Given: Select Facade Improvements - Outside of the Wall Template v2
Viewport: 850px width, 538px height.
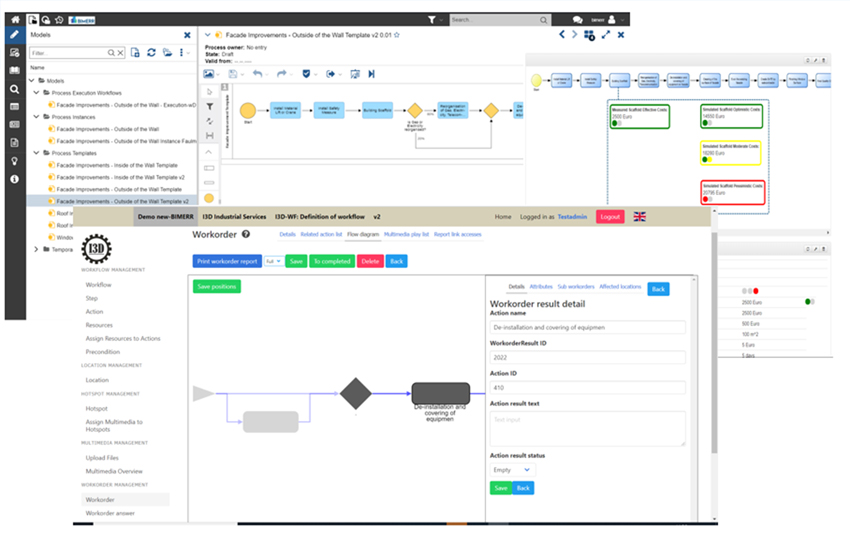Looking at the screenshot, I should click(x=123, y=201).
